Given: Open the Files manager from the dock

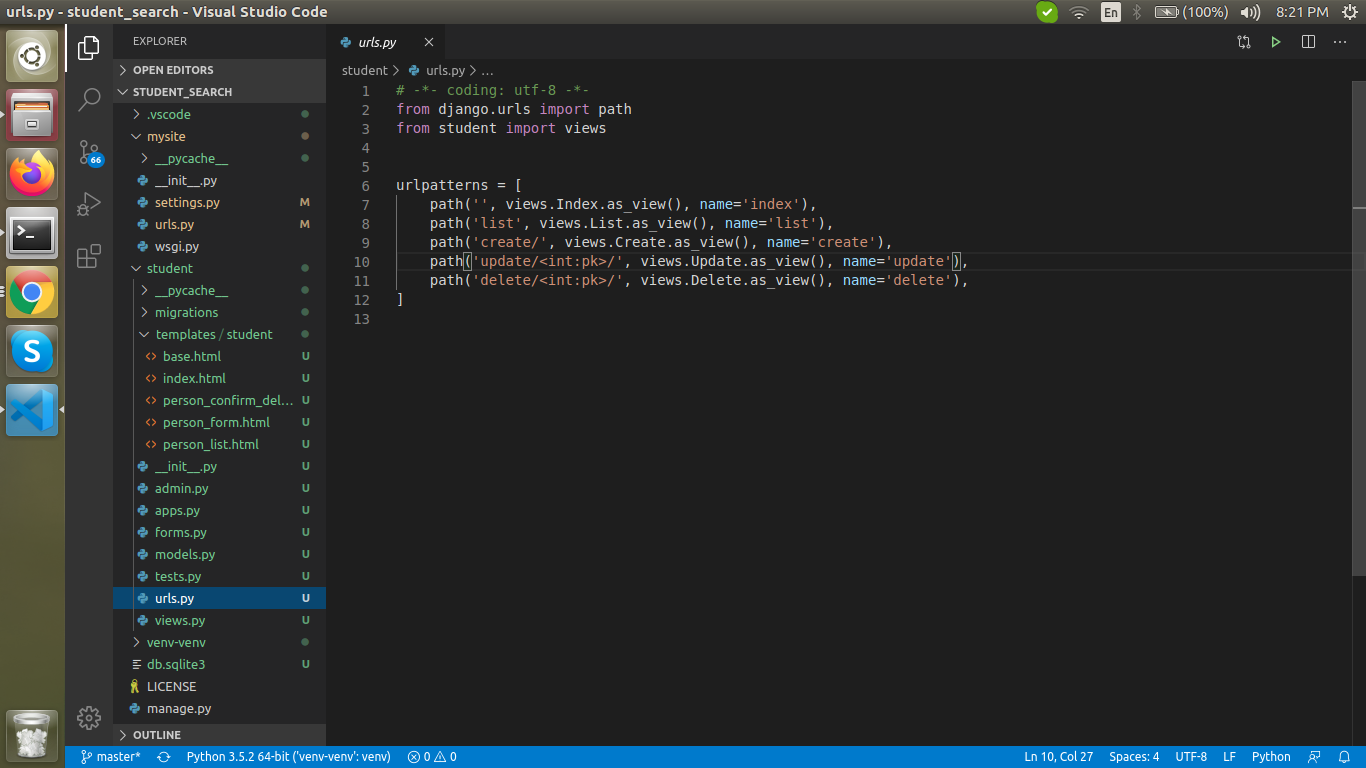Looking at the screenshot, I should pos(32,115).
